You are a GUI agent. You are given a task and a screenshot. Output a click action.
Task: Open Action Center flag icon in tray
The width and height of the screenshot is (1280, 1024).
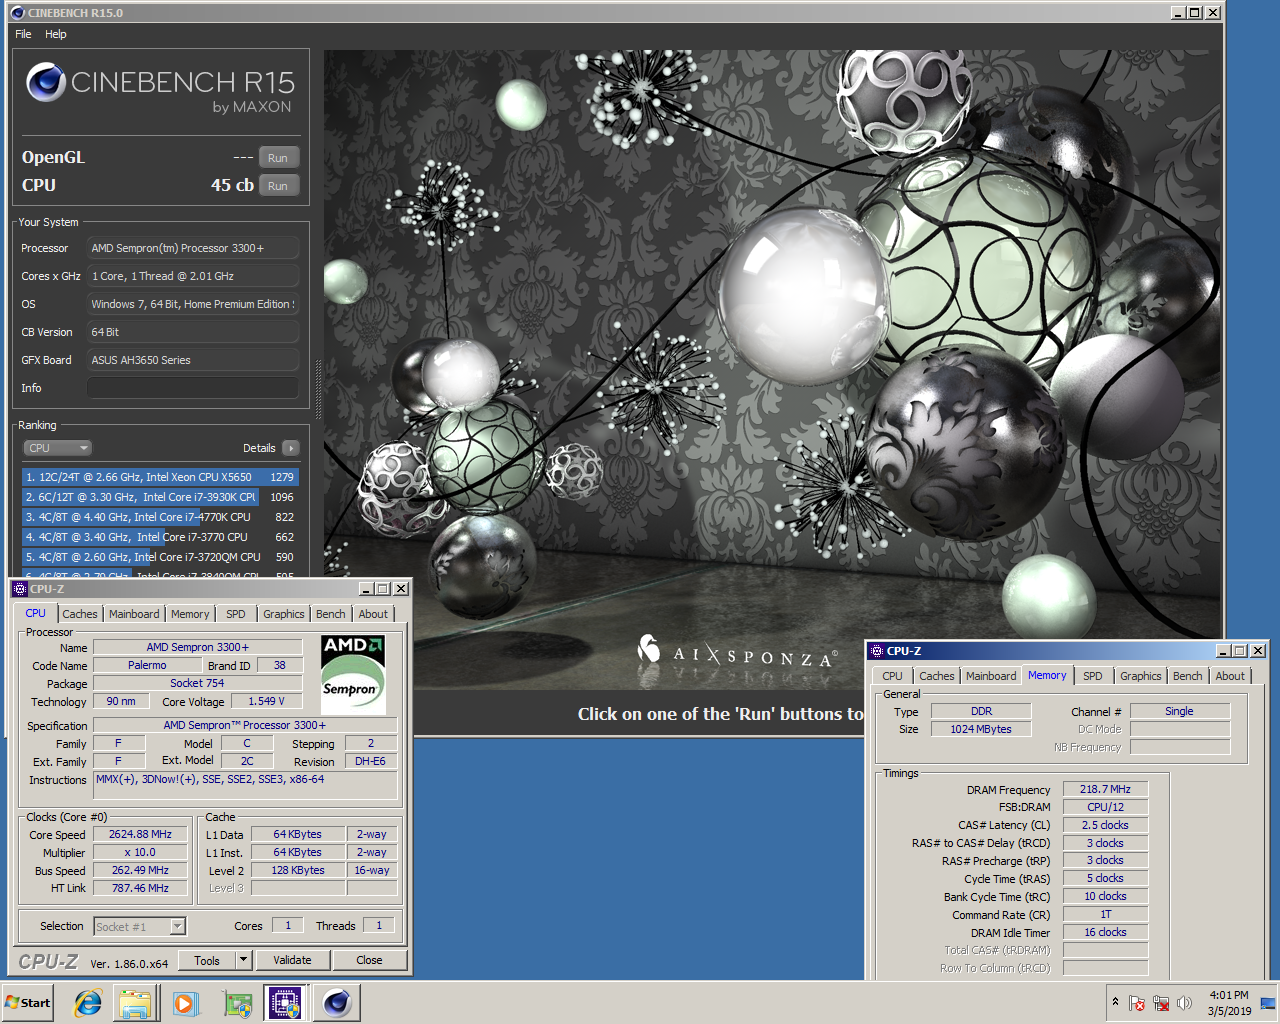tap(1137, 1003)
